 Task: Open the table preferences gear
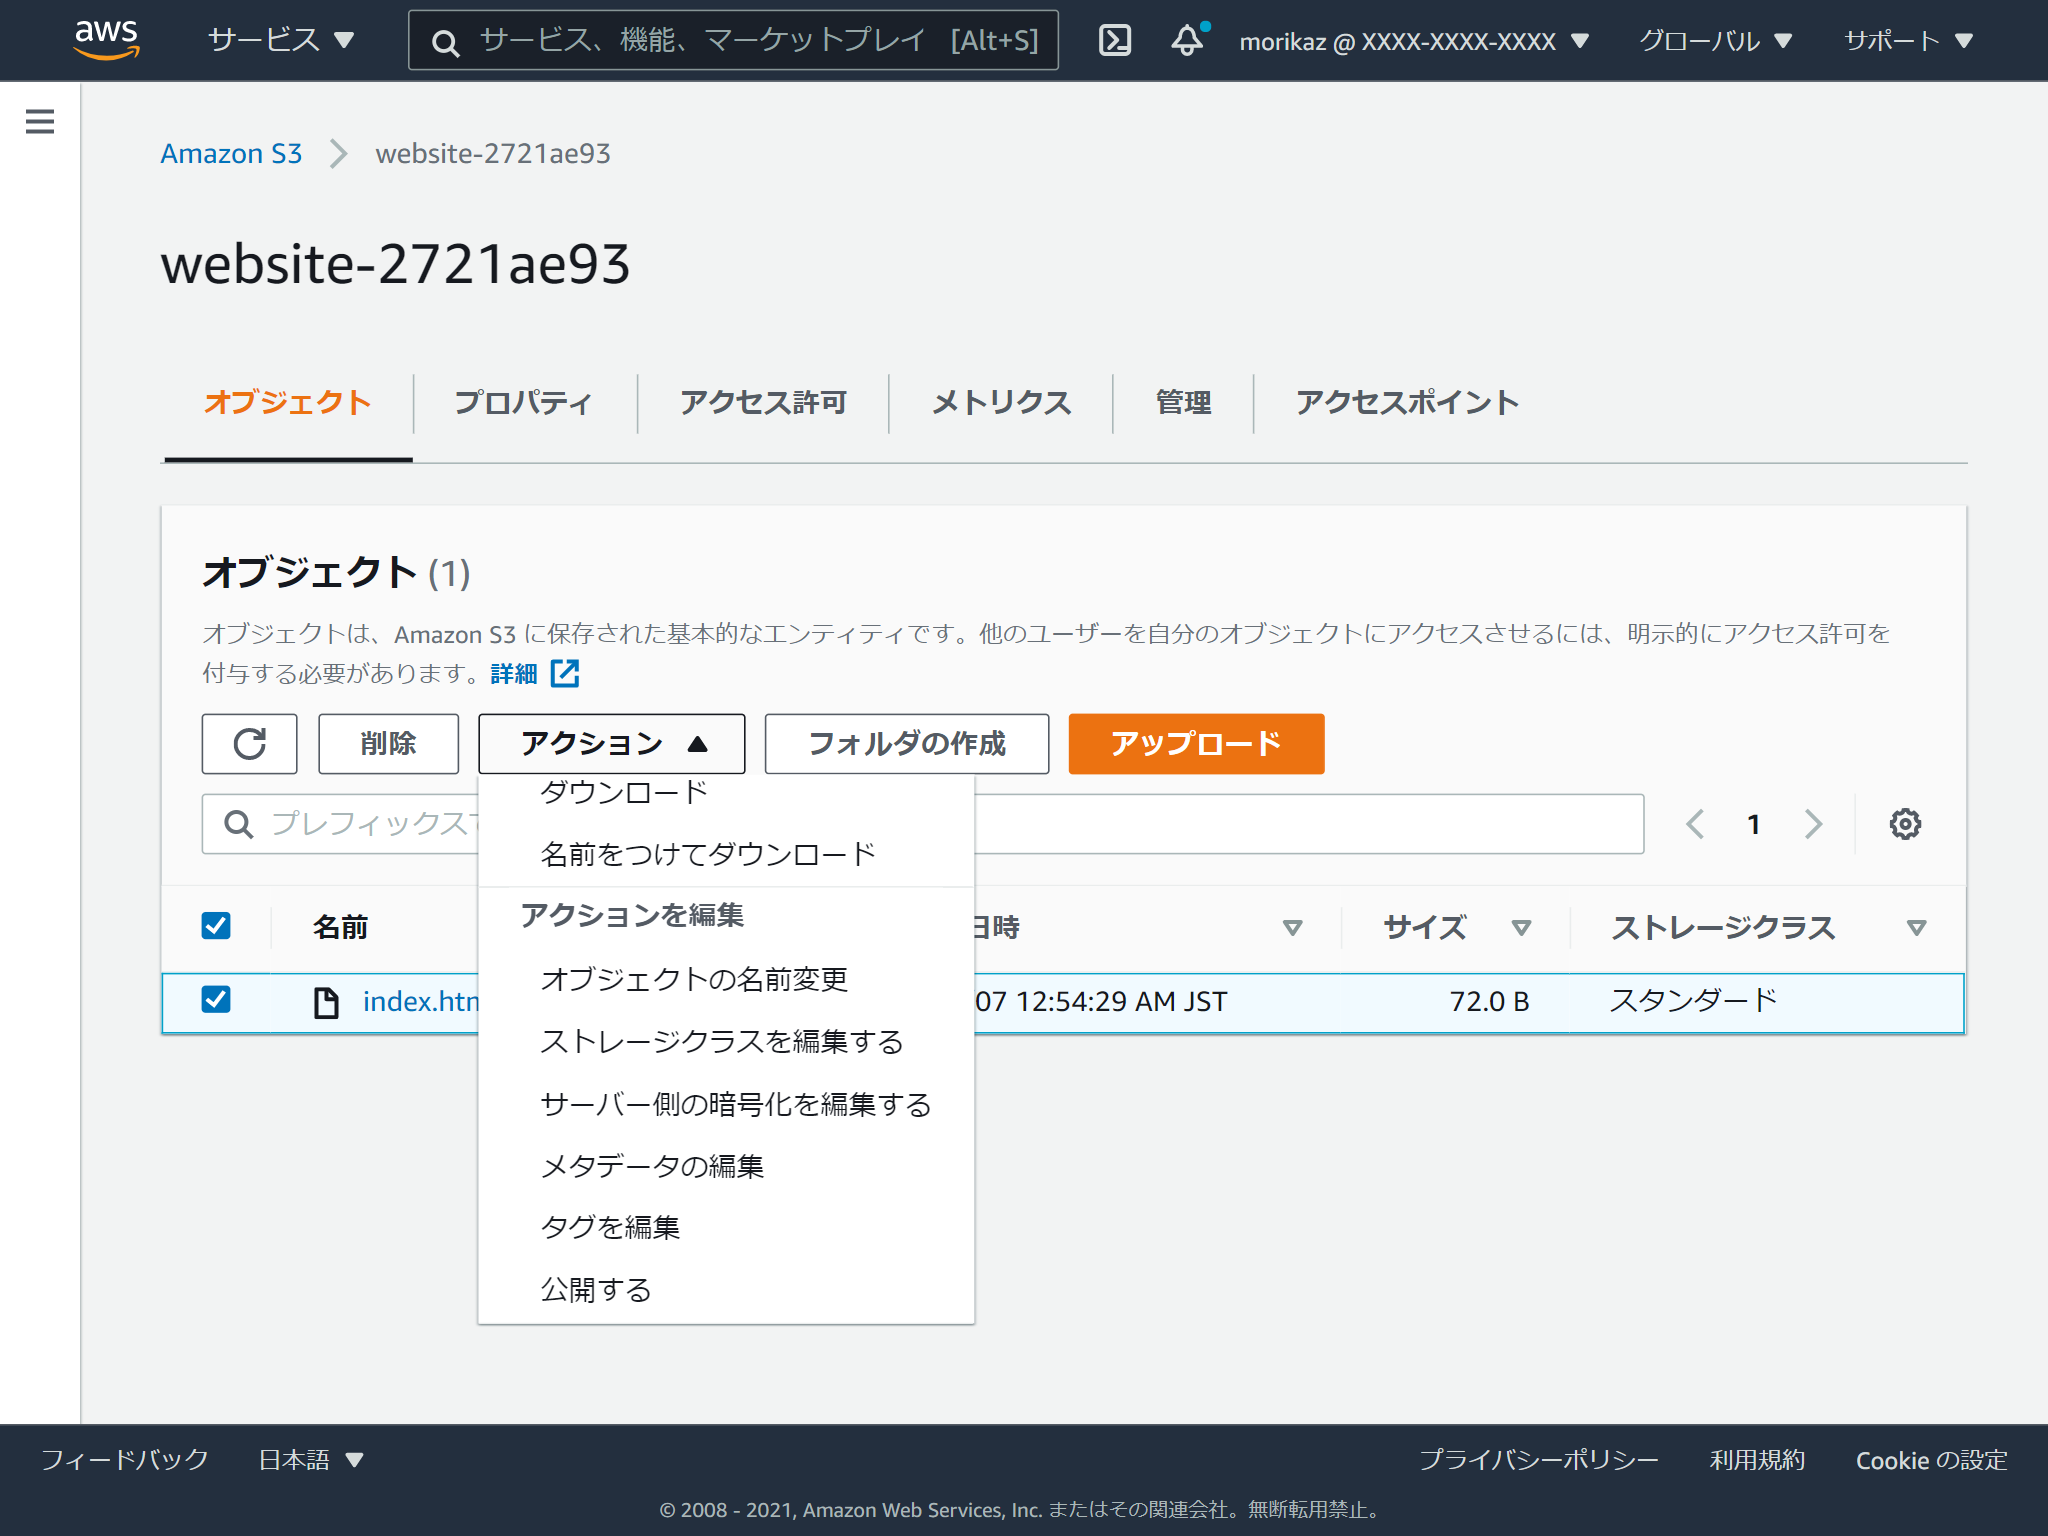(1905, 823)
